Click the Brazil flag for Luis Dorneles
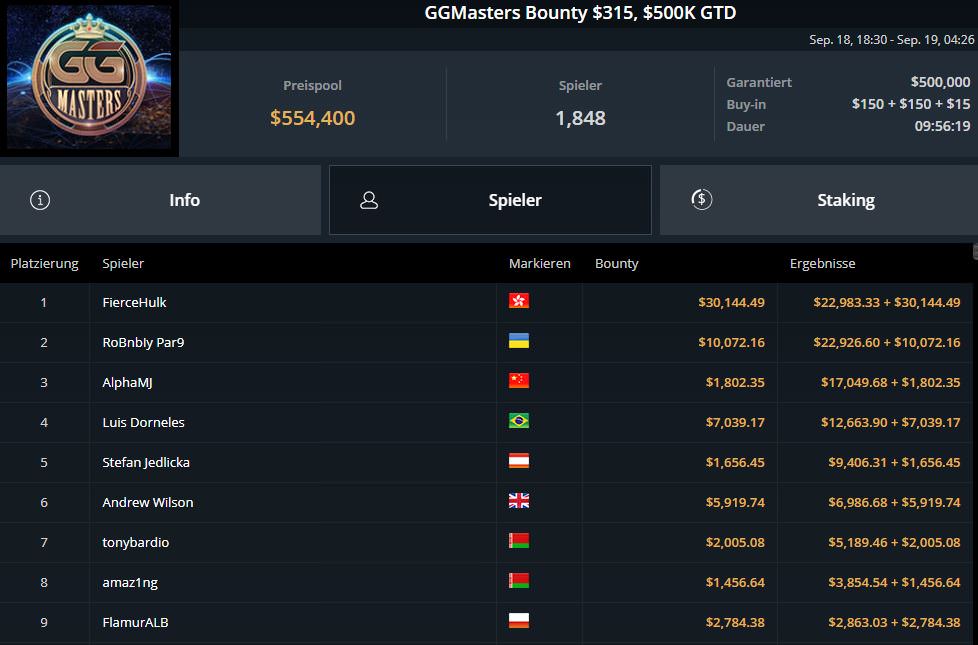Screen dimensions: 978x645 pyautogui.click(x=519, y=420)
